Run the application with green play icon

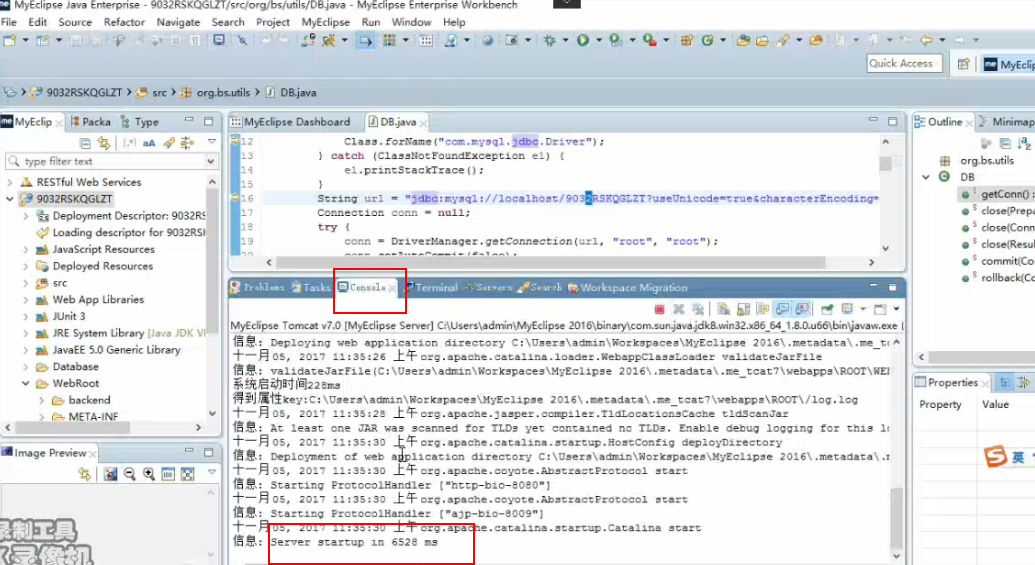point(583,40)
